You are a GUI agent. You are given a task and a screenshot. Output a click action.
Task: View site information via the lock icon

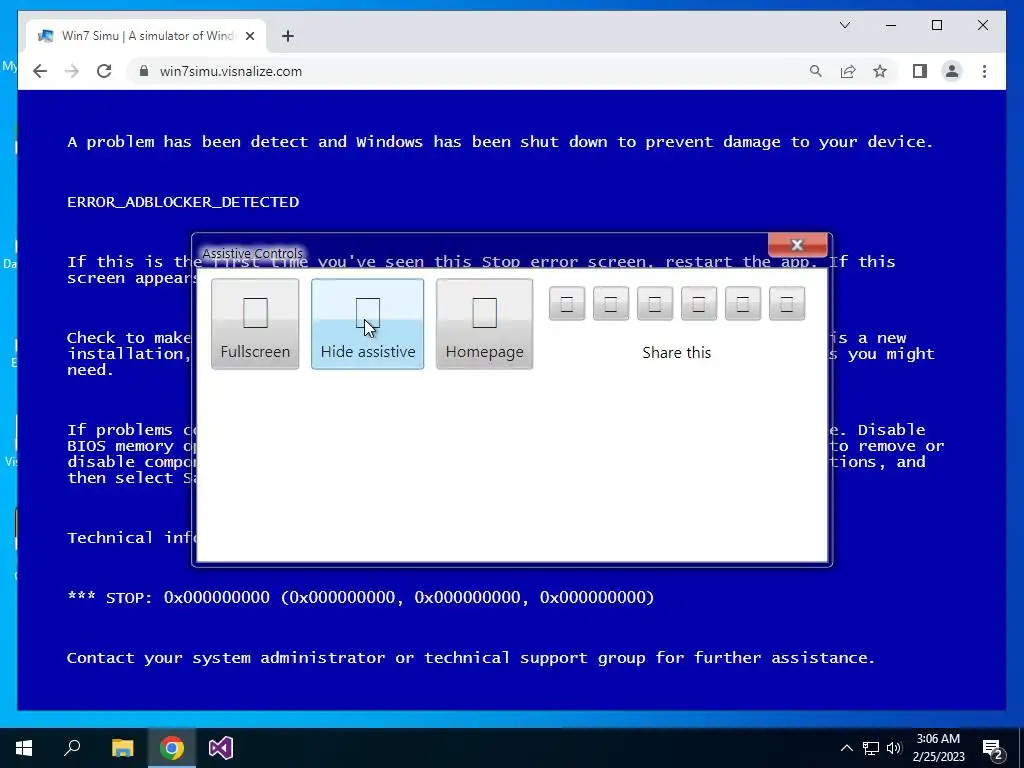click(x=144, y=71)
